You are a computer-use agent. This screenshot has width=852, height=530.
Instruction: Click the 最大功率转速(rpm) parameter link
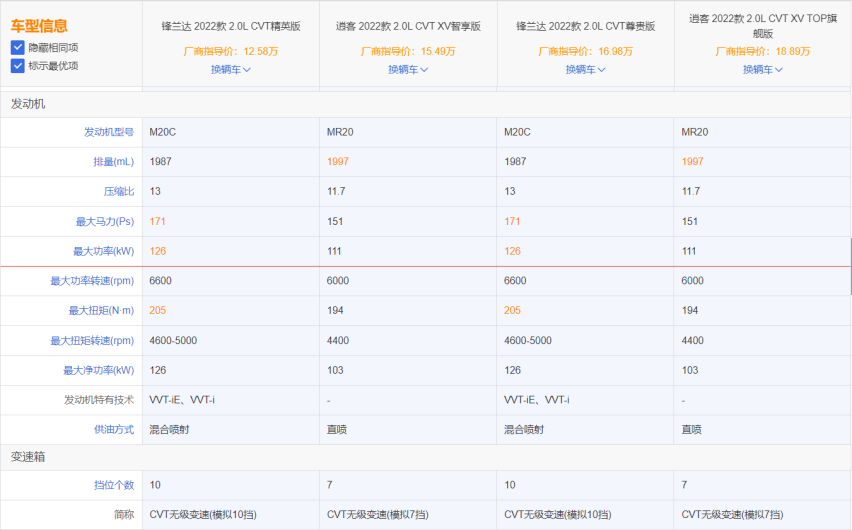point(92,280)
